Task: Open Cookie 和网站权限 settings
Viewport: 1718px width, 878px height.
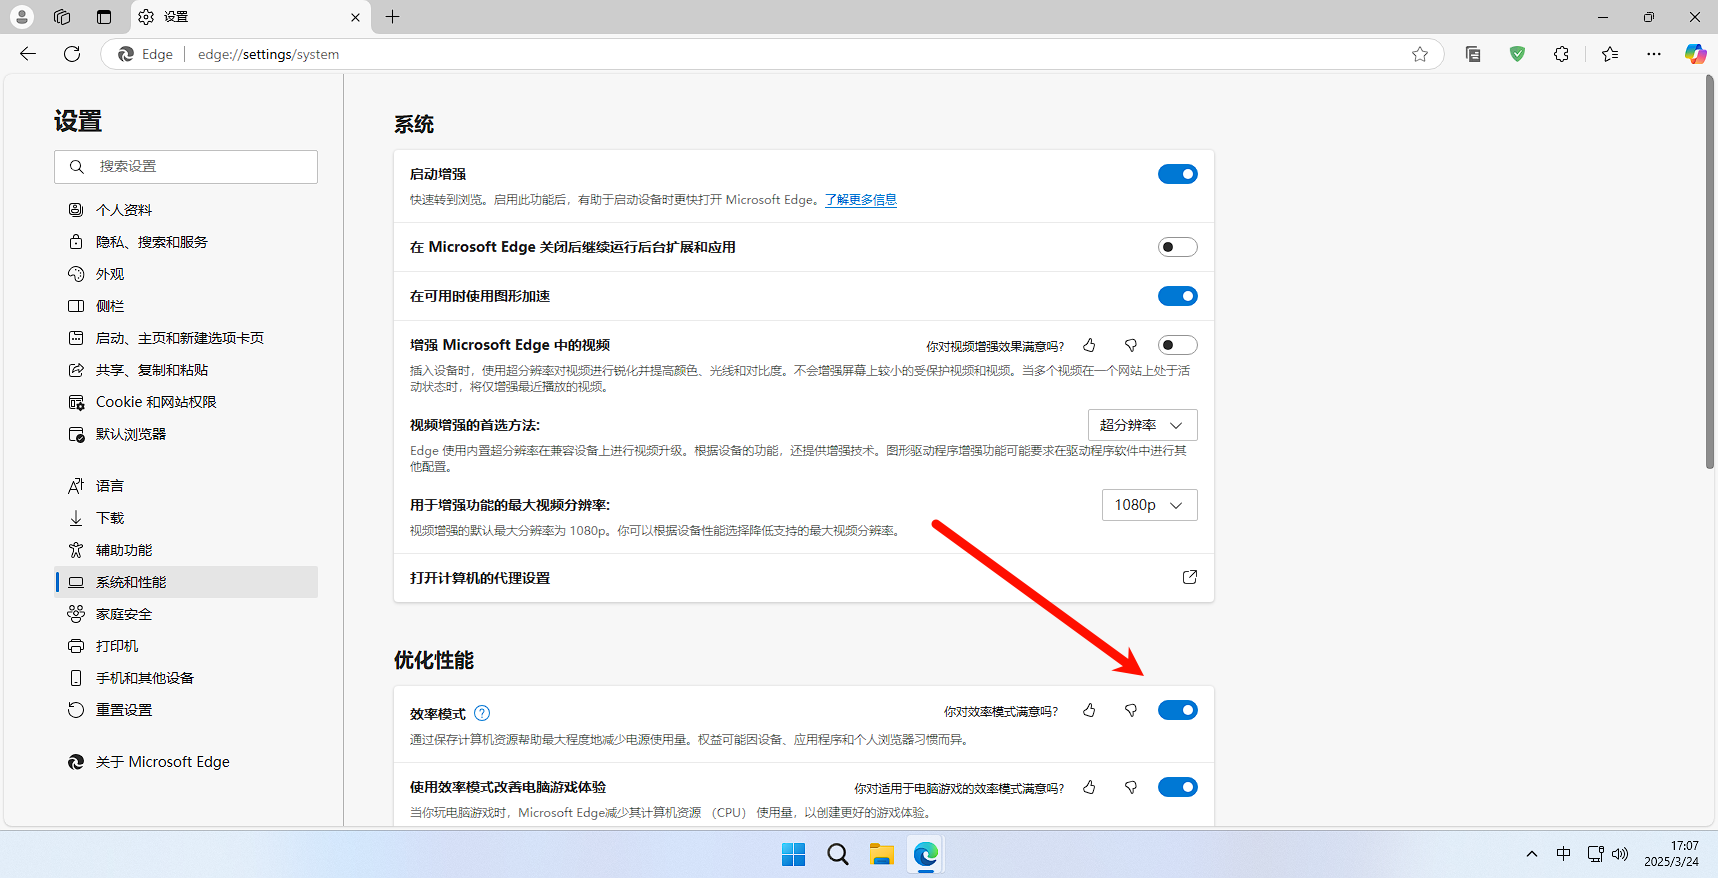Action: point(186,402)
